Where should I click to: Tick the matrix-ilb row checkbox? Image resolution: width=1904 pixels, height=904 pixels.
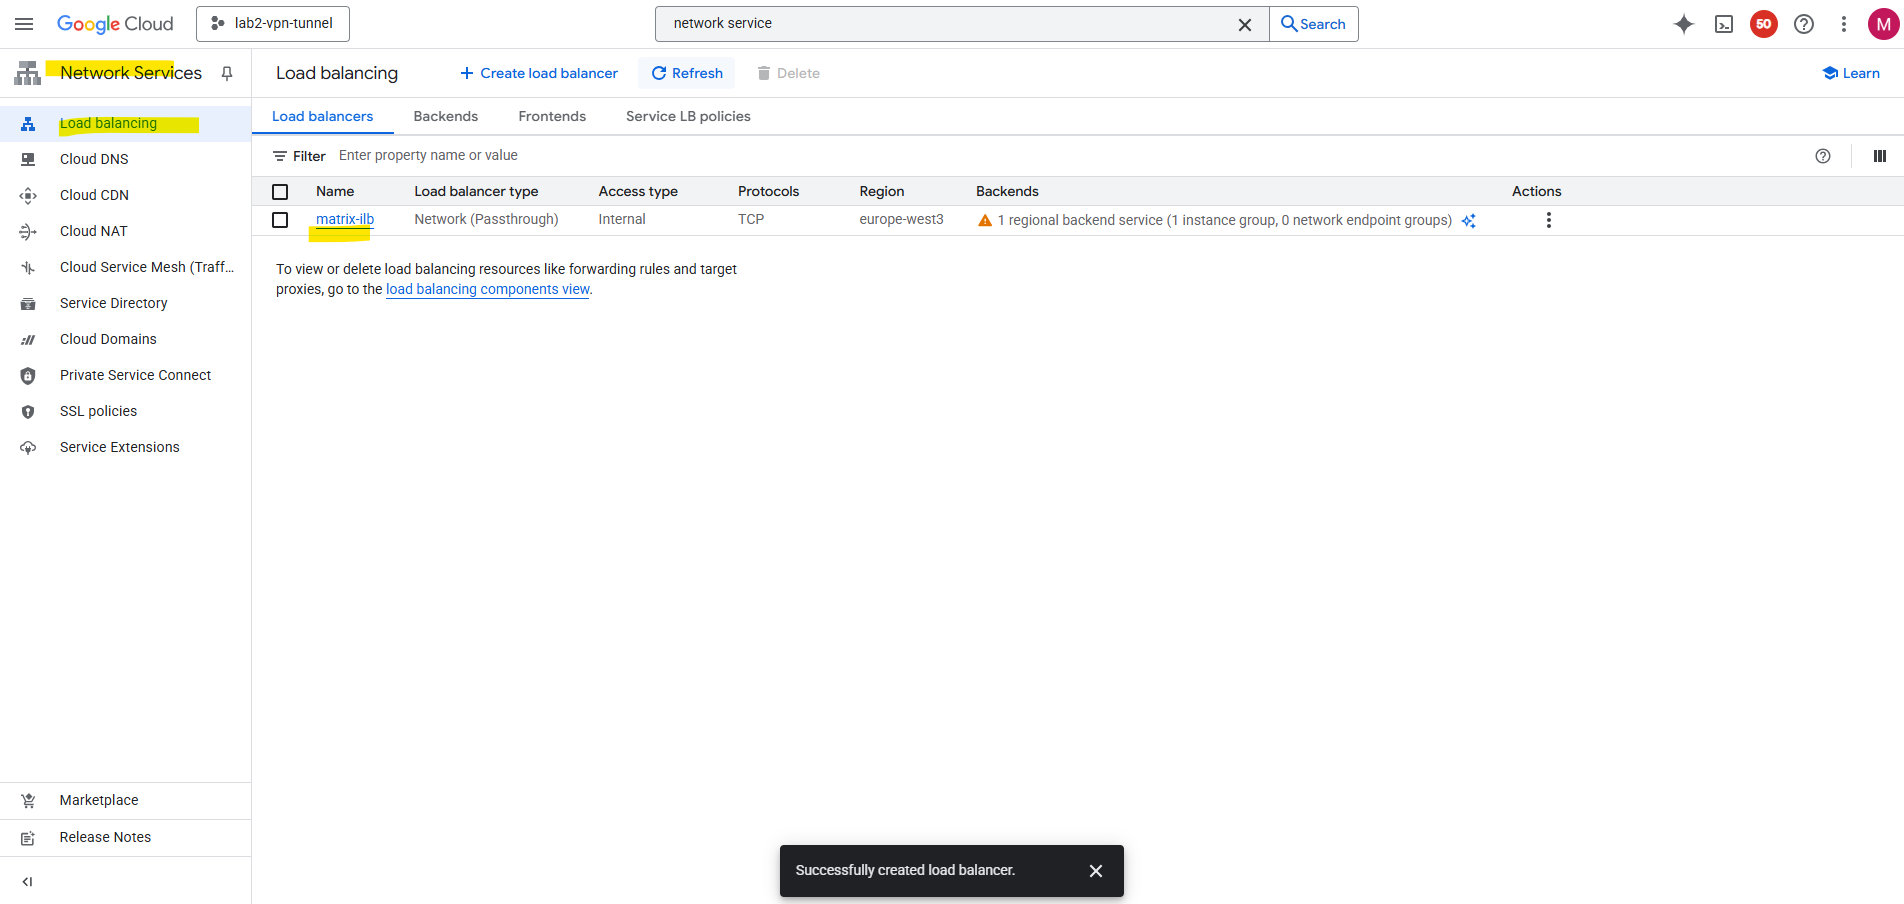(x=280, y=220)
